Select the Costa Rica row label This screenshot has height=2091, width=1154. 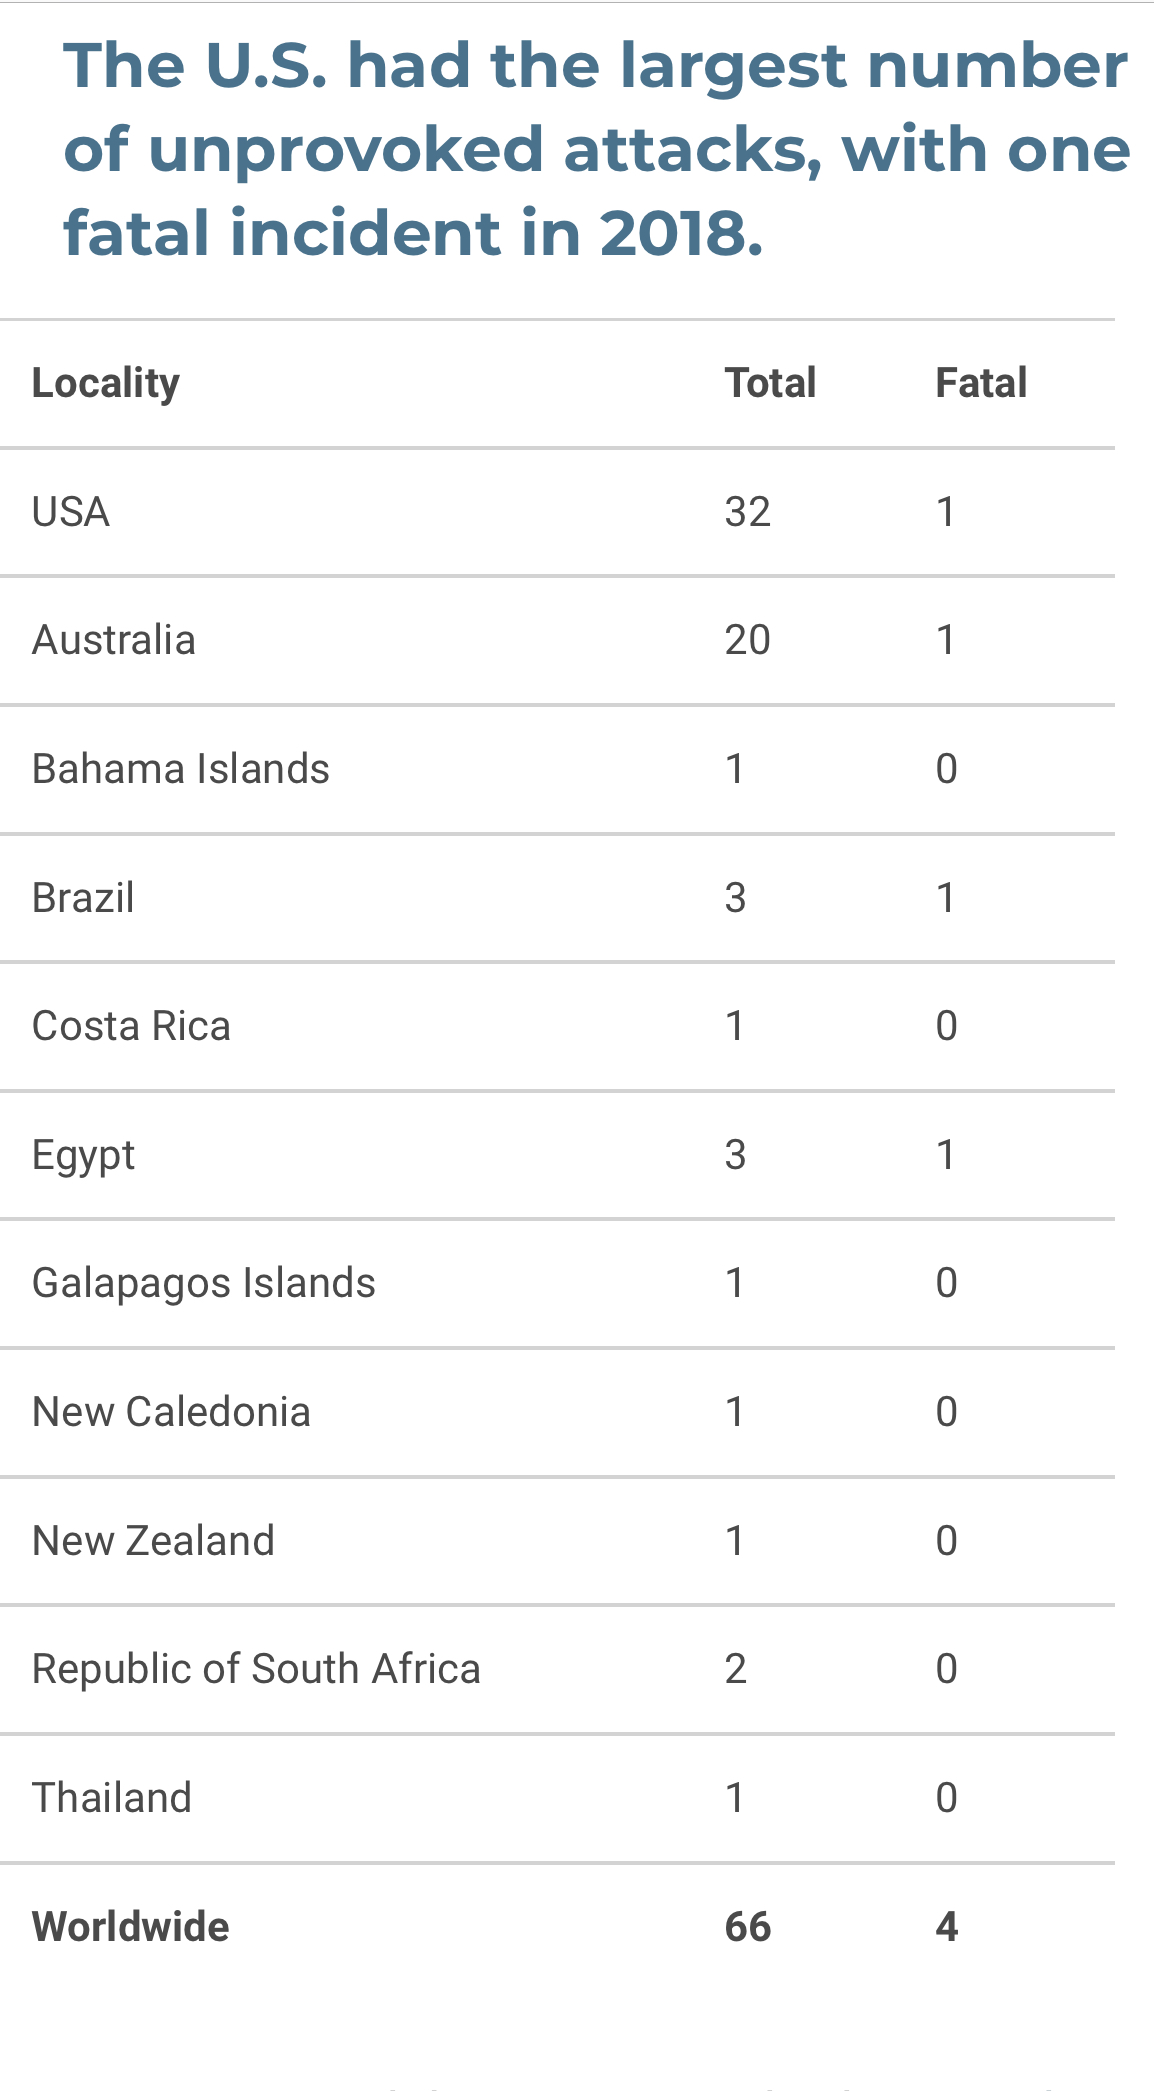point(131,1026)
